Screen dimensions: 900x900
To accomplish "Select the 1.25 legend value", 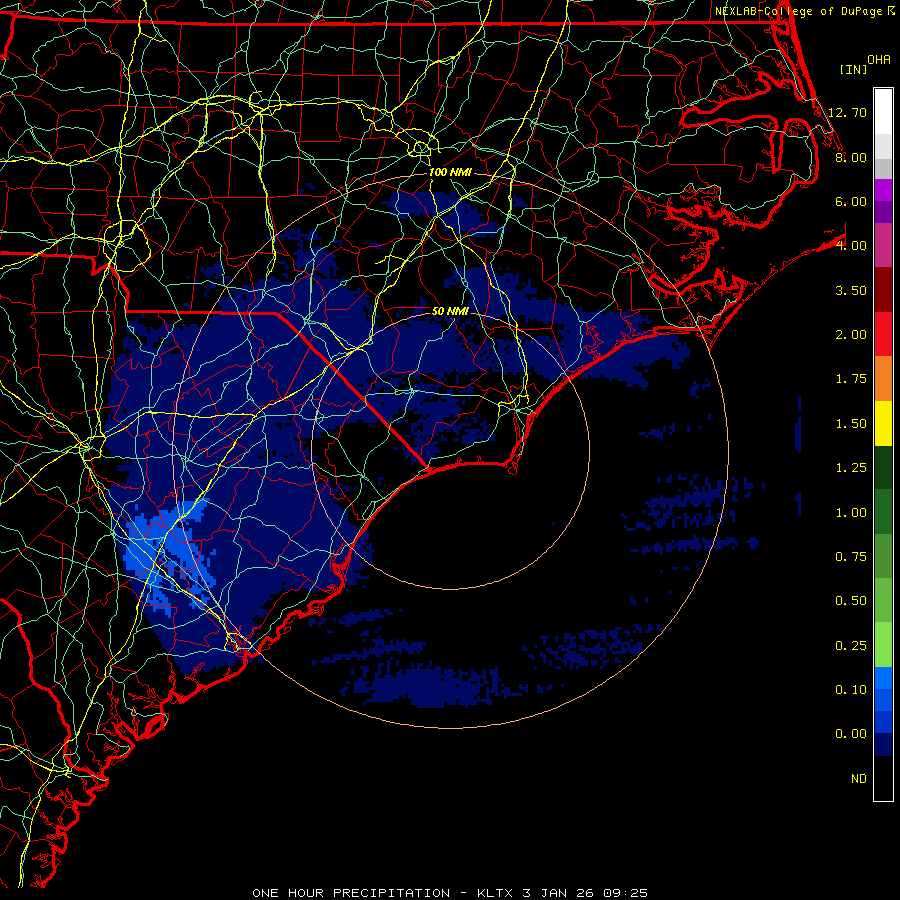I will point(851,468).
